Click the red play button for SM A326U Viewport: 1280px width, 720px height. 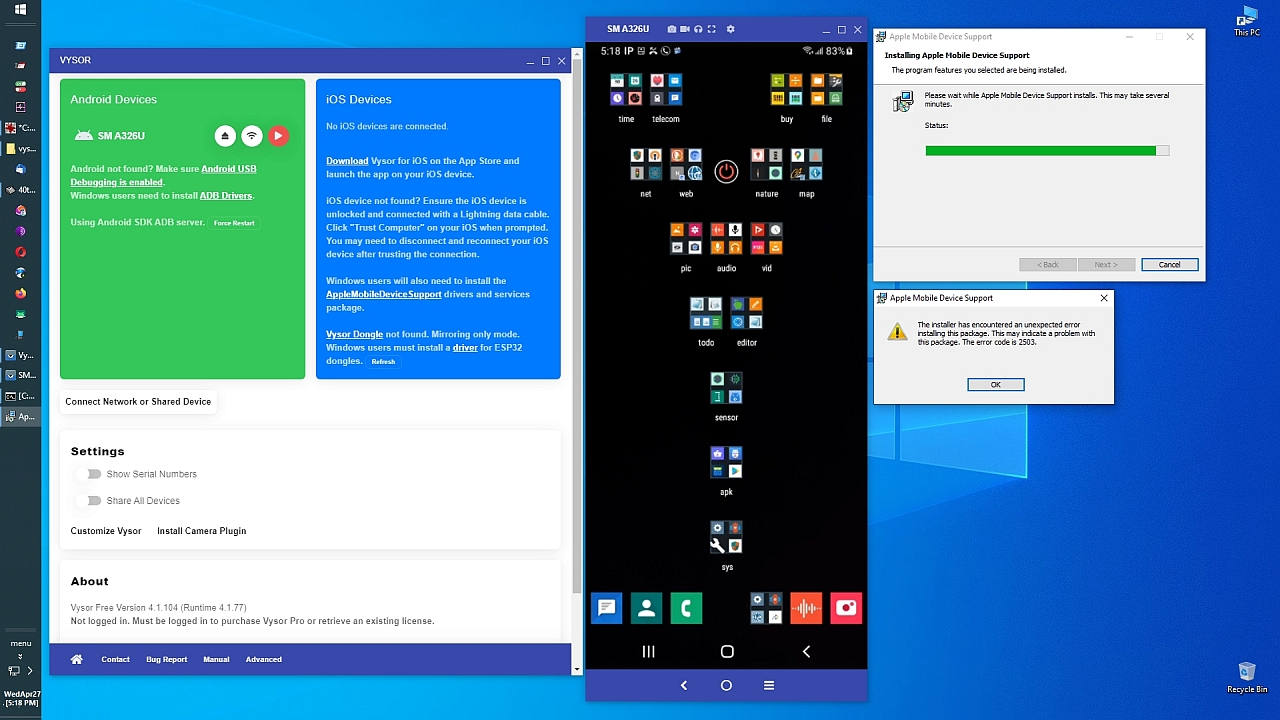pyautogui.click(x=278, y=136)
